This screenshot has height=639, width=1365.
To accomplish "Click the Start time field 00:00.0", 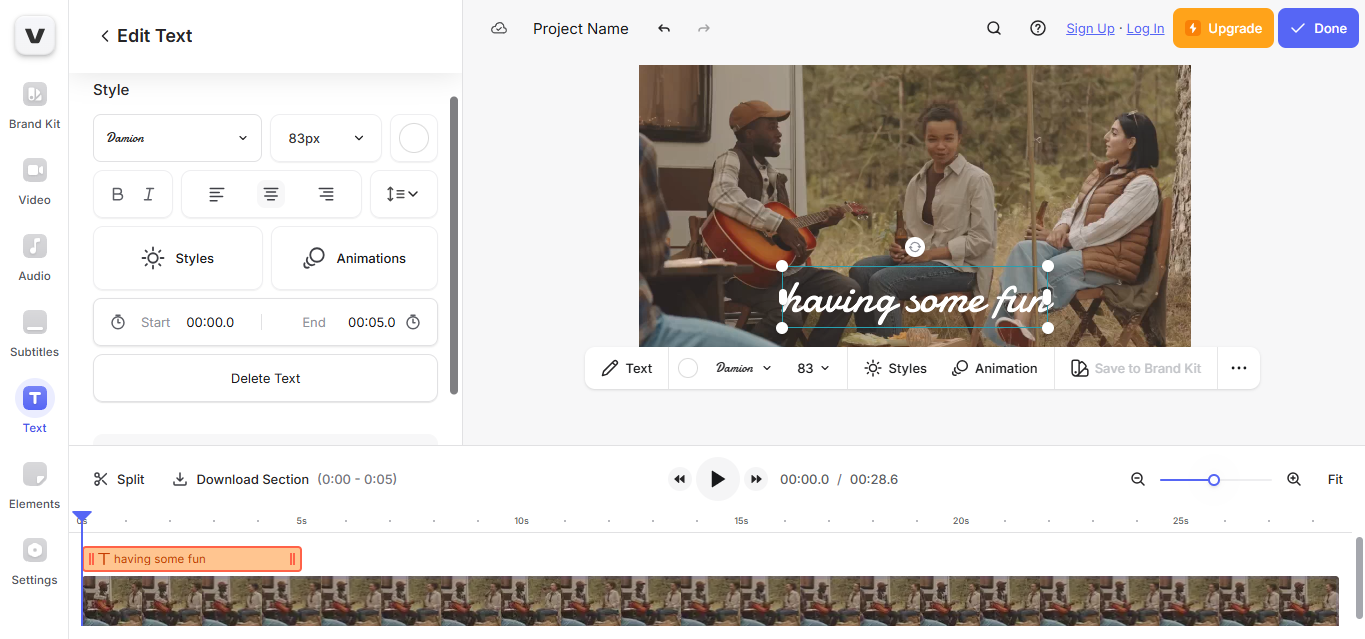I will [x=210, y=322].
